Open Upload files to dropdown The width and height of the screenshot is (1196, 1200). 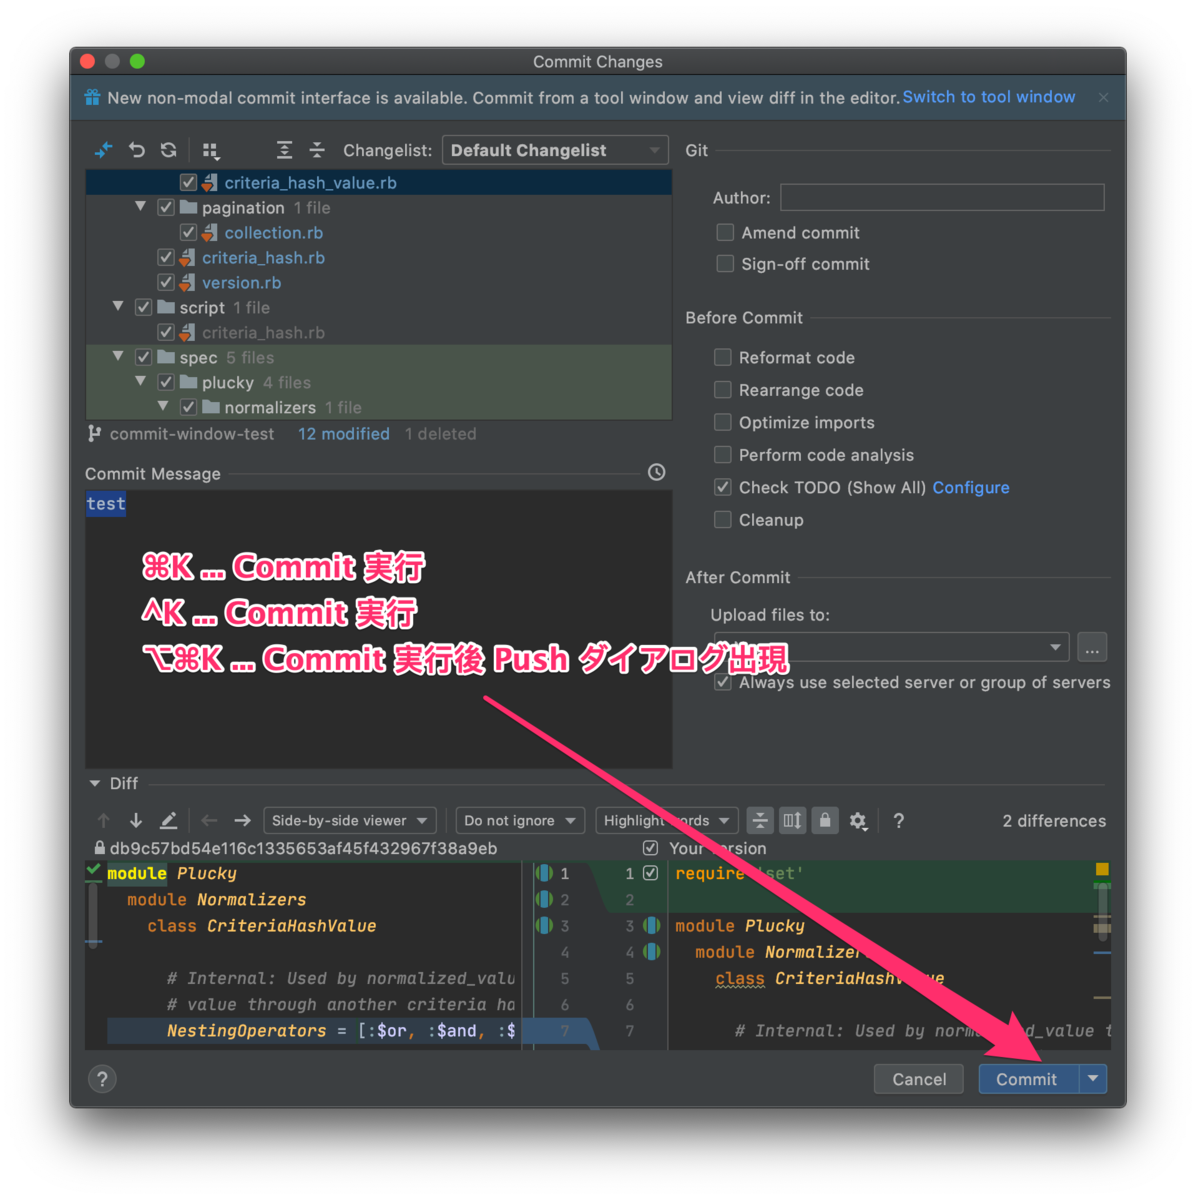891,647
